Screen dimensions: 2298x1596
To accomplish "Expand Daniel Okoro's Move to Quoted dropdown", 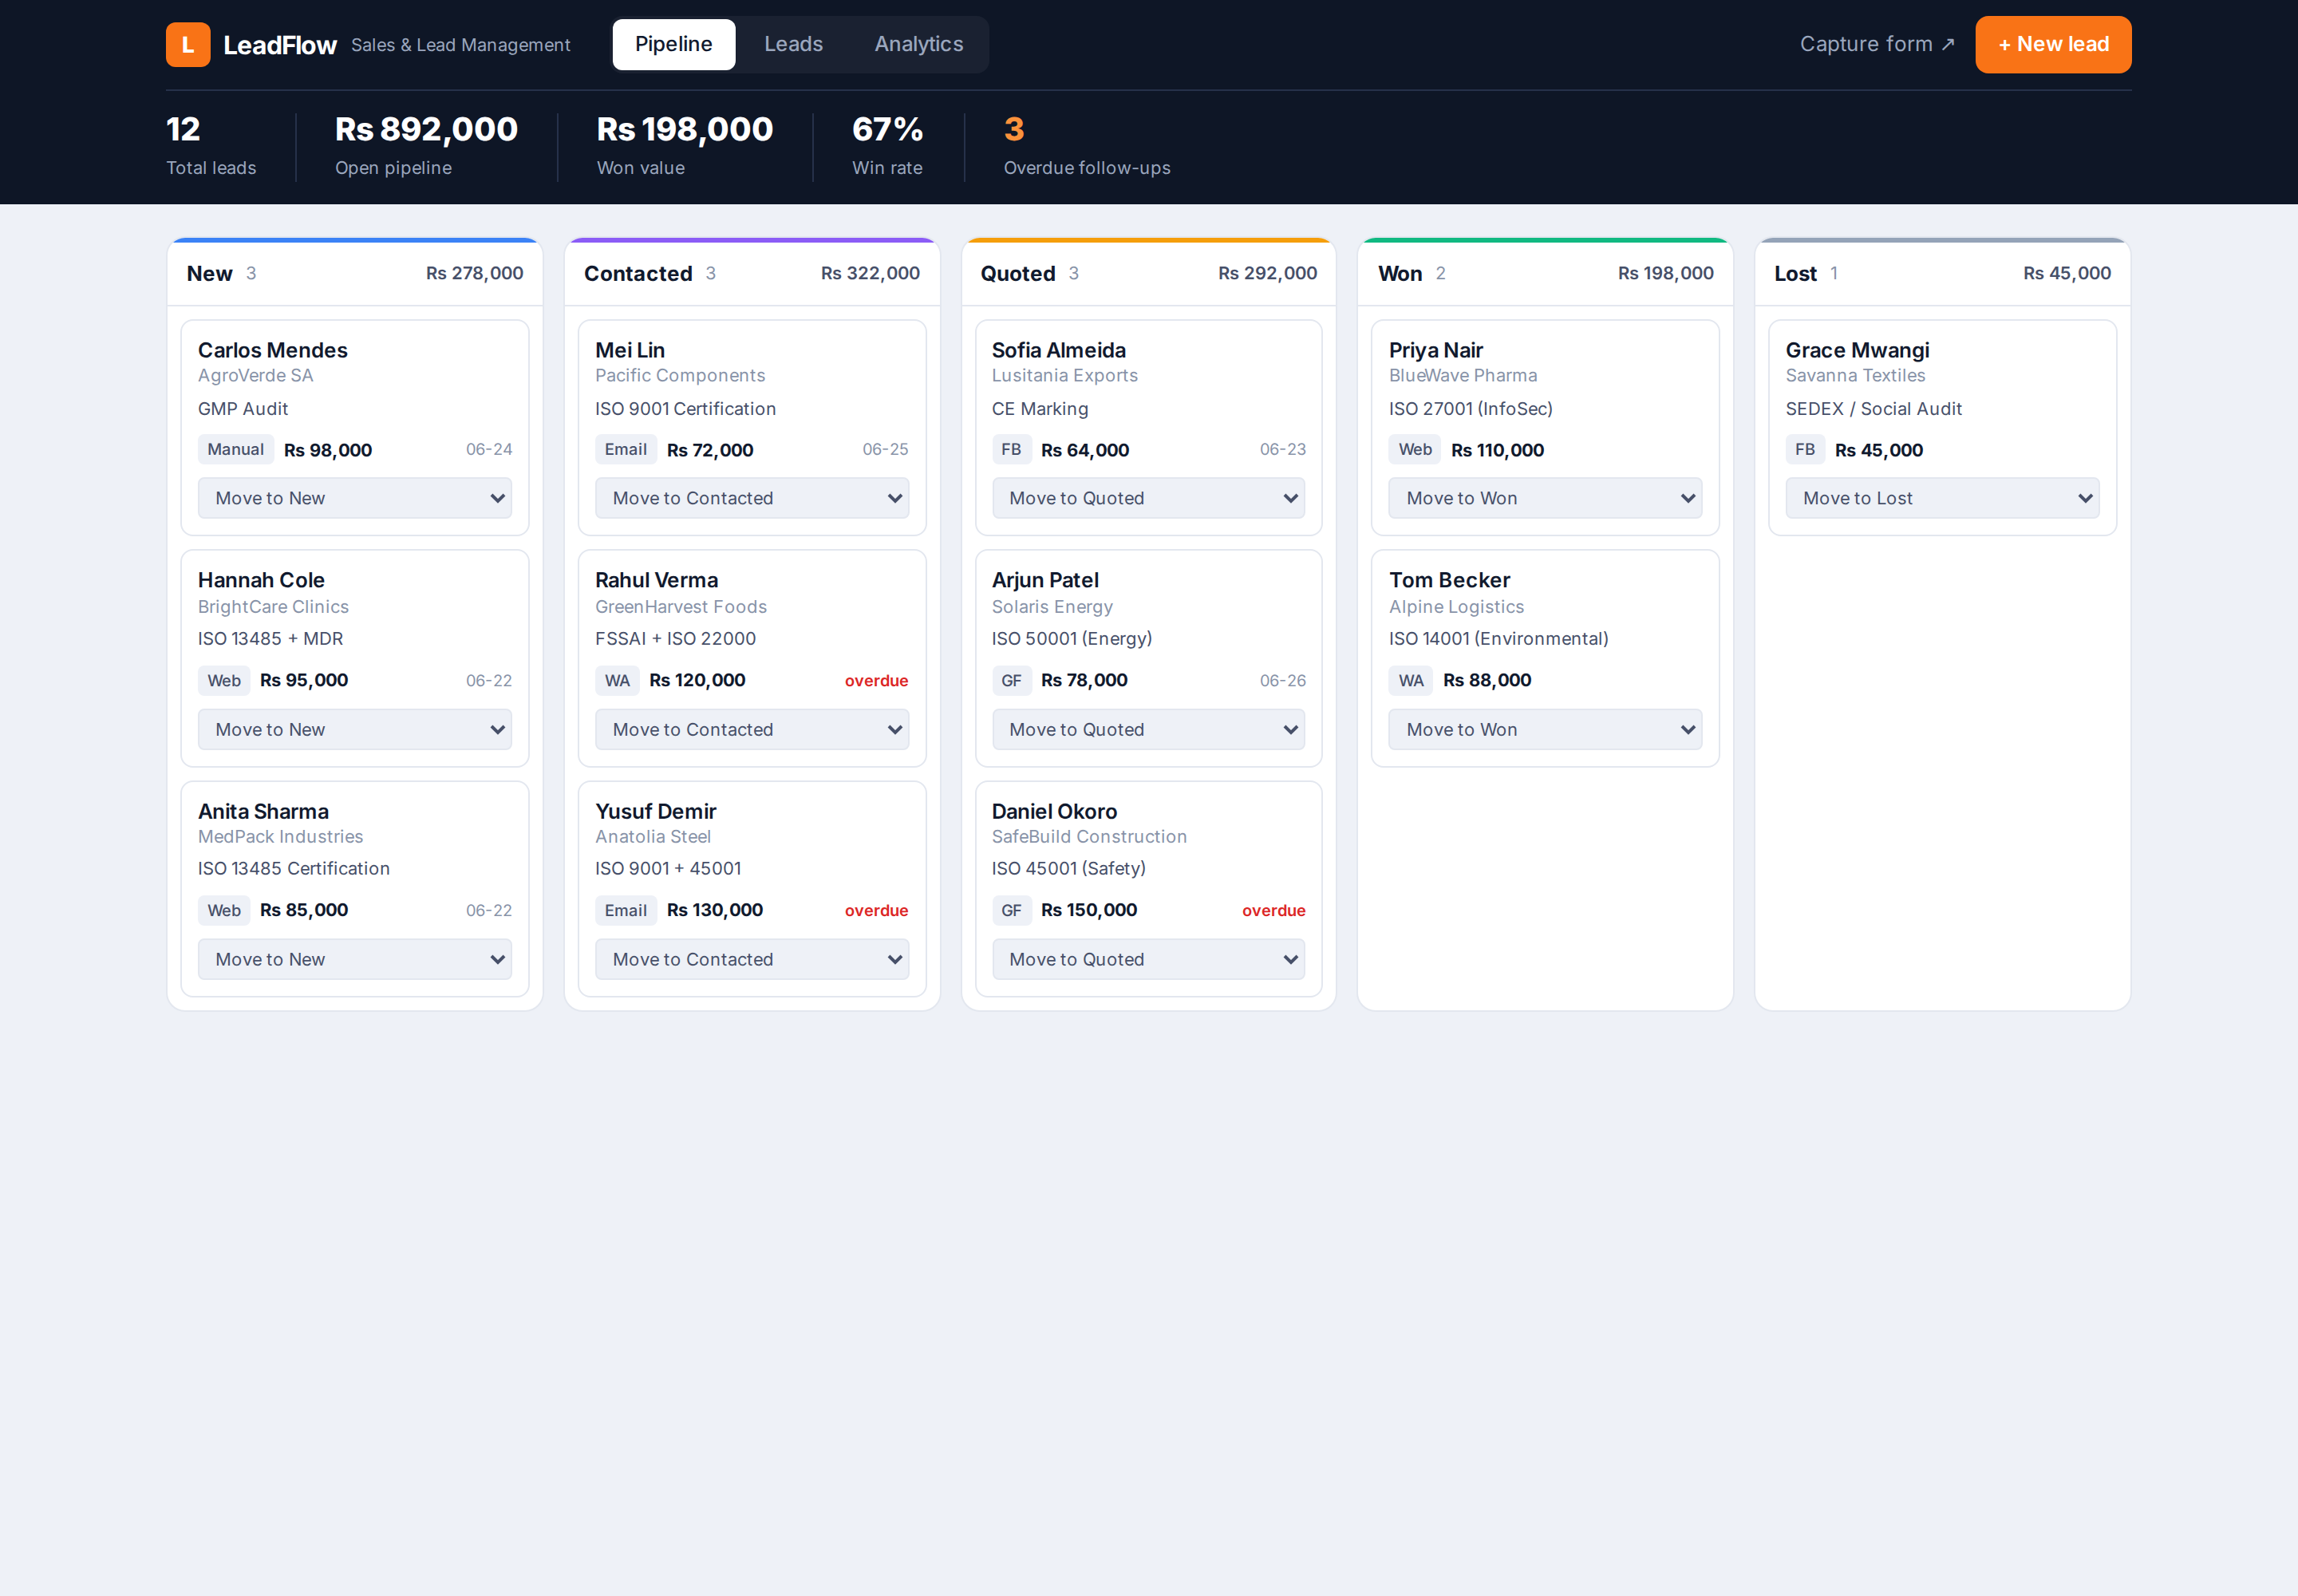I will [1148, 959].
